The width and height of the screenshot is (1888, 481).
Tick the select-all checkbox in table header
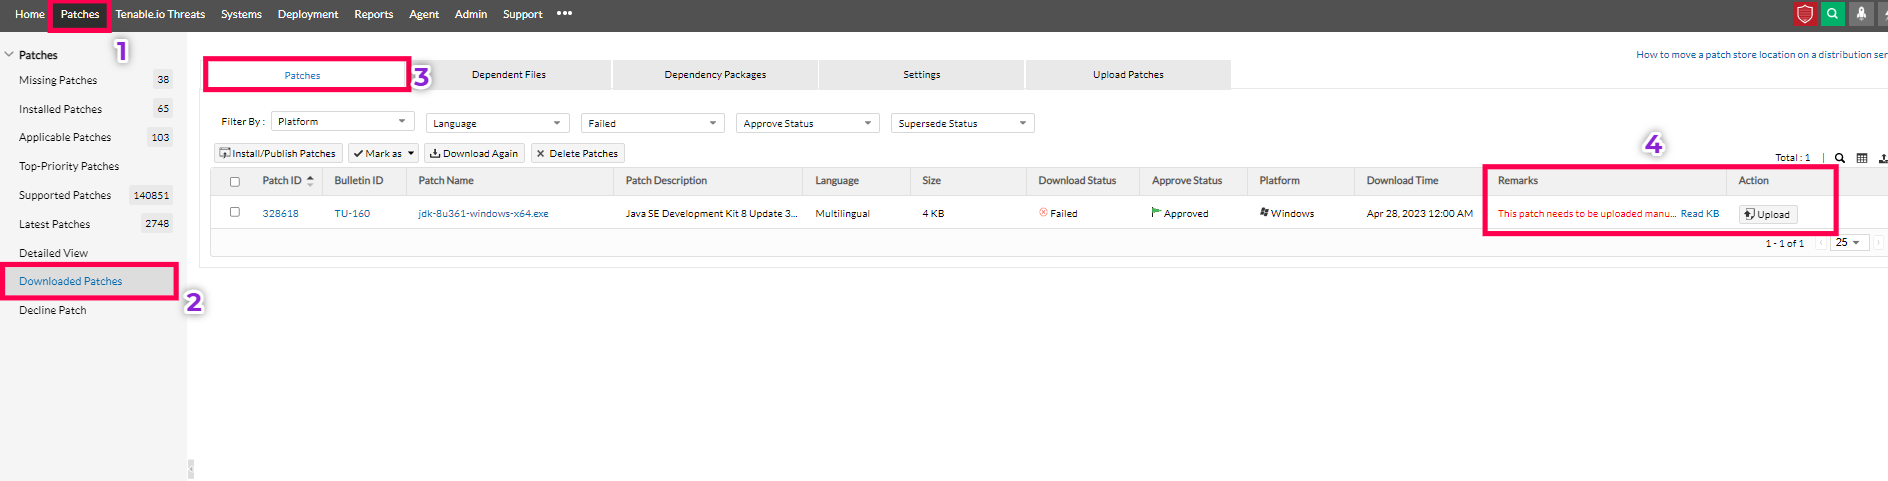(x=235, y=182)
